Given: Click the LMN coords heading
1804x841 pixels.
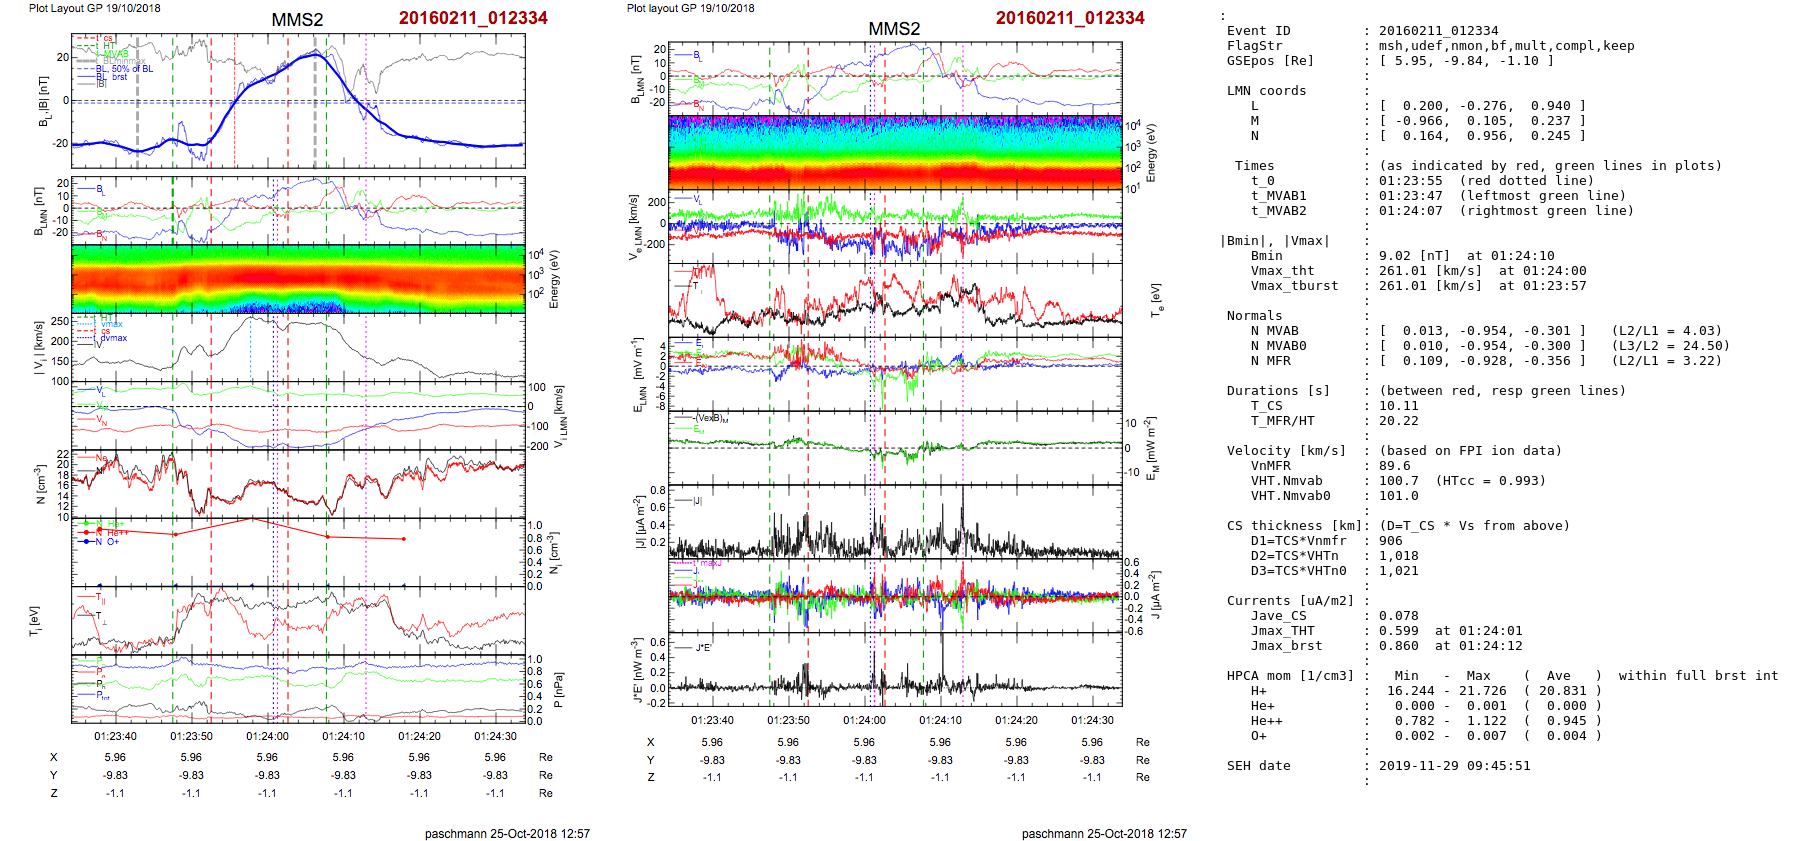Looking at the screenshot, I should coord(1266,91).
